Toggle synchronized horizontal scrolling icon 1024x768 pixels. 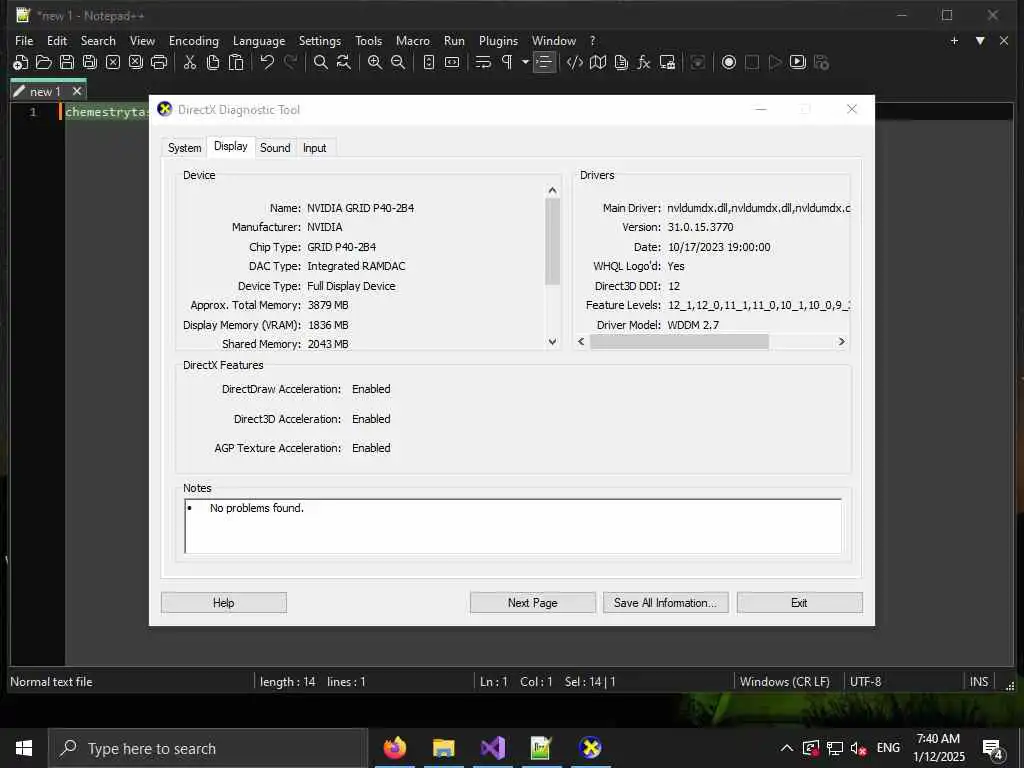coord(452,63)
